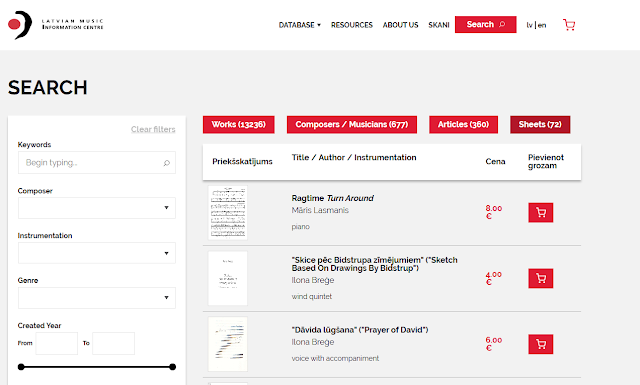Viewport: 640px width, 385px height.
Task: Open Skice pēc Bidstrupa sheet preview thumbnail
Action: [228, 278]
